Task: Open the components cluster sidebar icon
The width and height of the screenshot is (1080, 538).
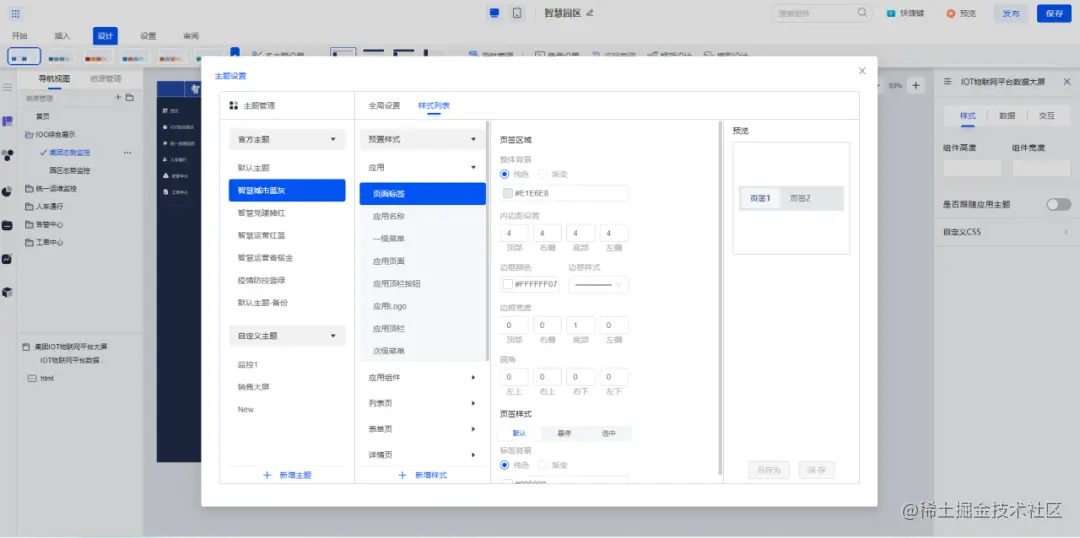Action: (x=8, y=156)
